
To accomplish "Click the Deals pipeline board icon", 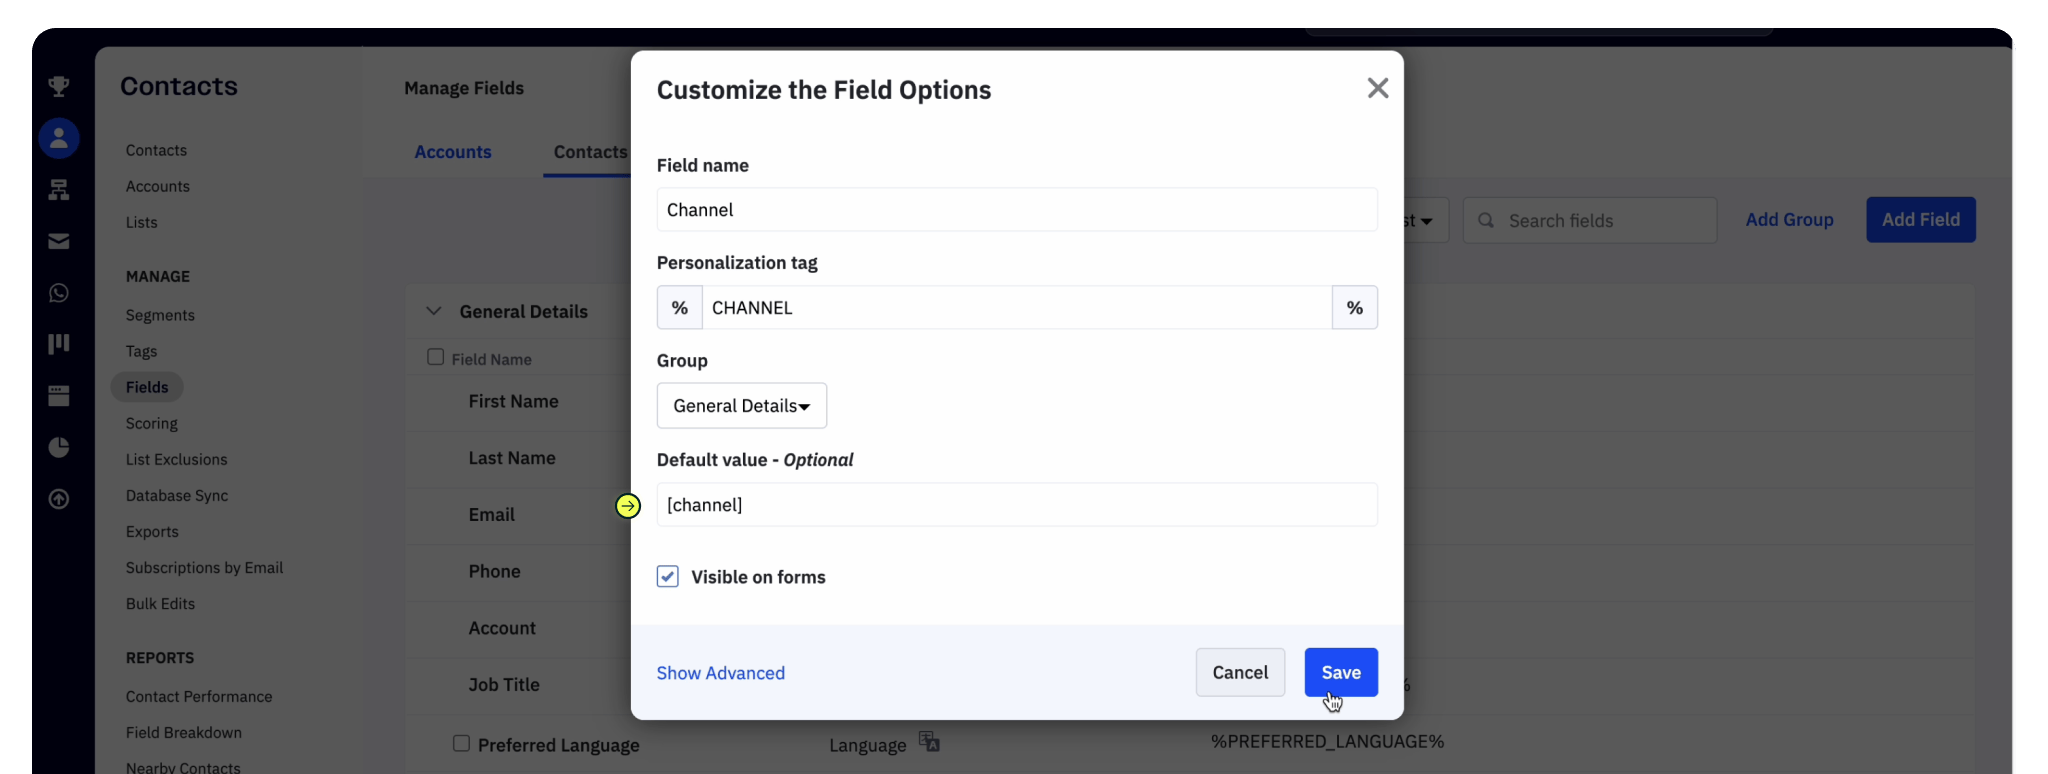I will pyautogui.click(x=59, y=344).
